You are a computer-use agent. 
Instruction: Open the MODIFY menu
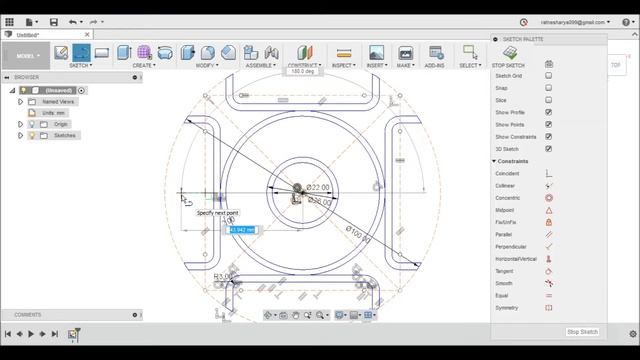point(207,65)
